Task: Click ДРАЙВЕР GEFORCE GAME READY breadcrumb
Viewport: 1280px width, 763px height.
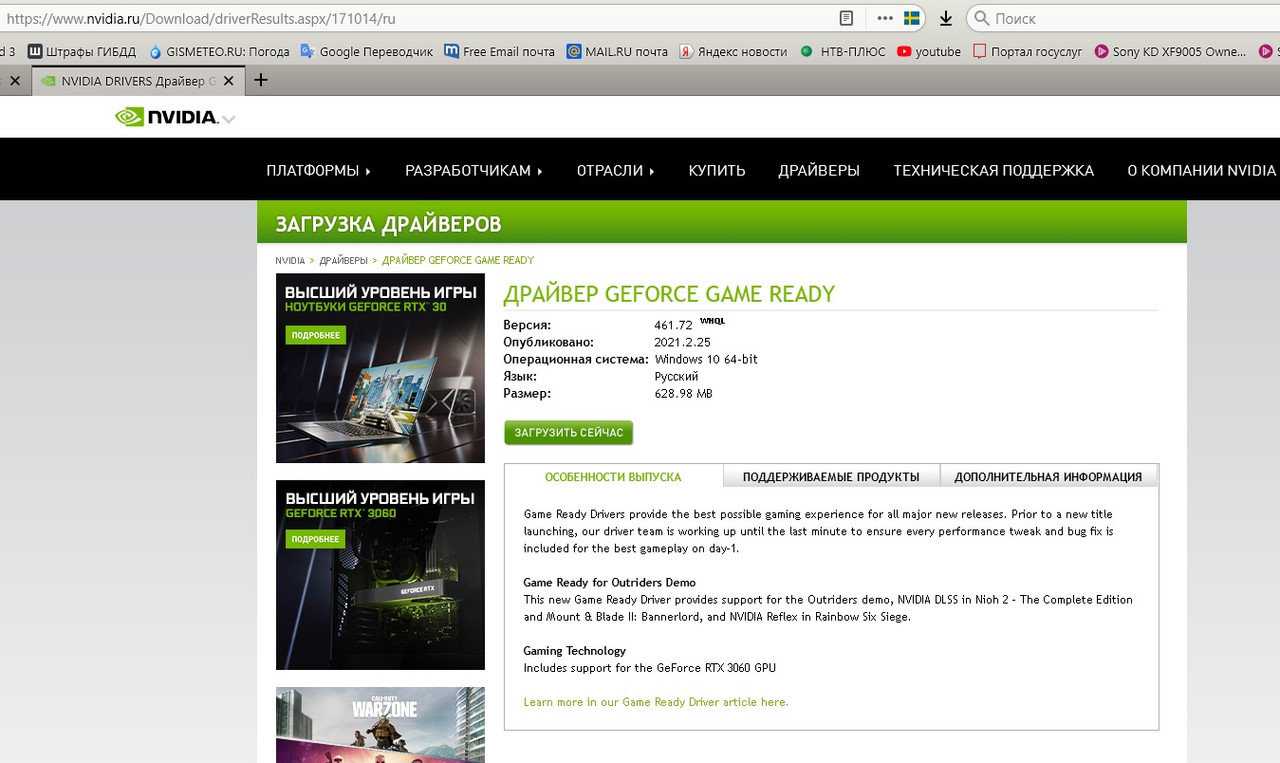Action: (x=458, y=260)
